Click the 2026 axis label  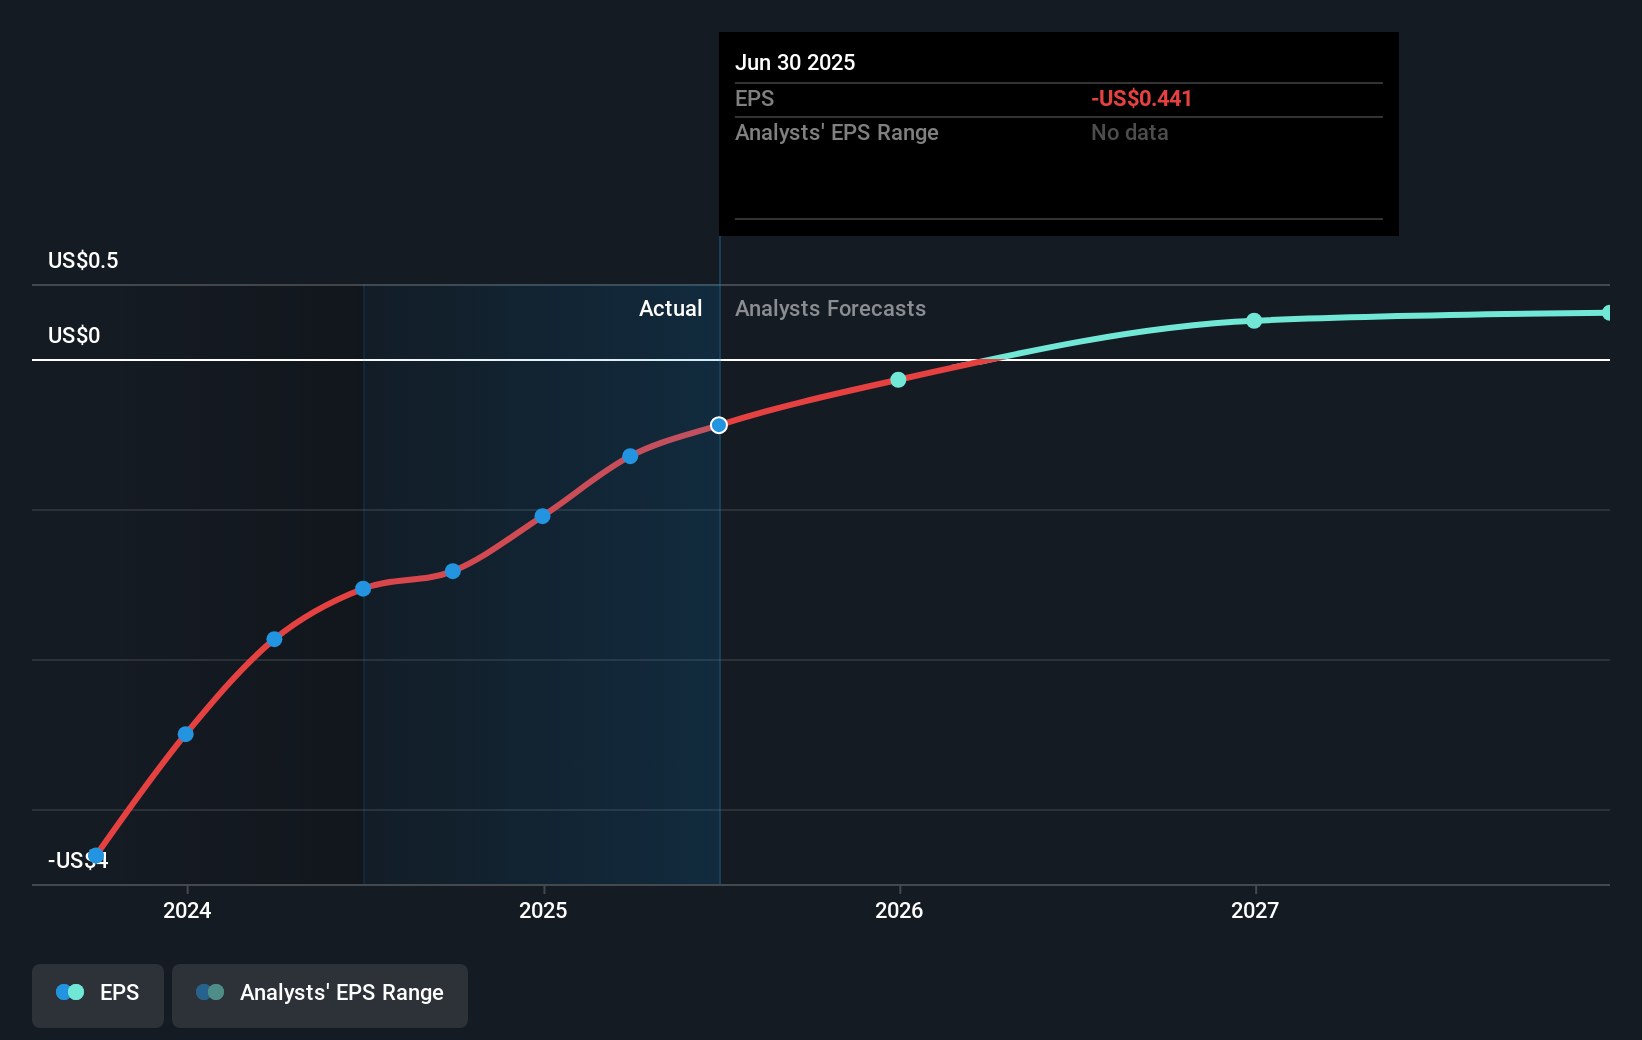click(899, 910)
